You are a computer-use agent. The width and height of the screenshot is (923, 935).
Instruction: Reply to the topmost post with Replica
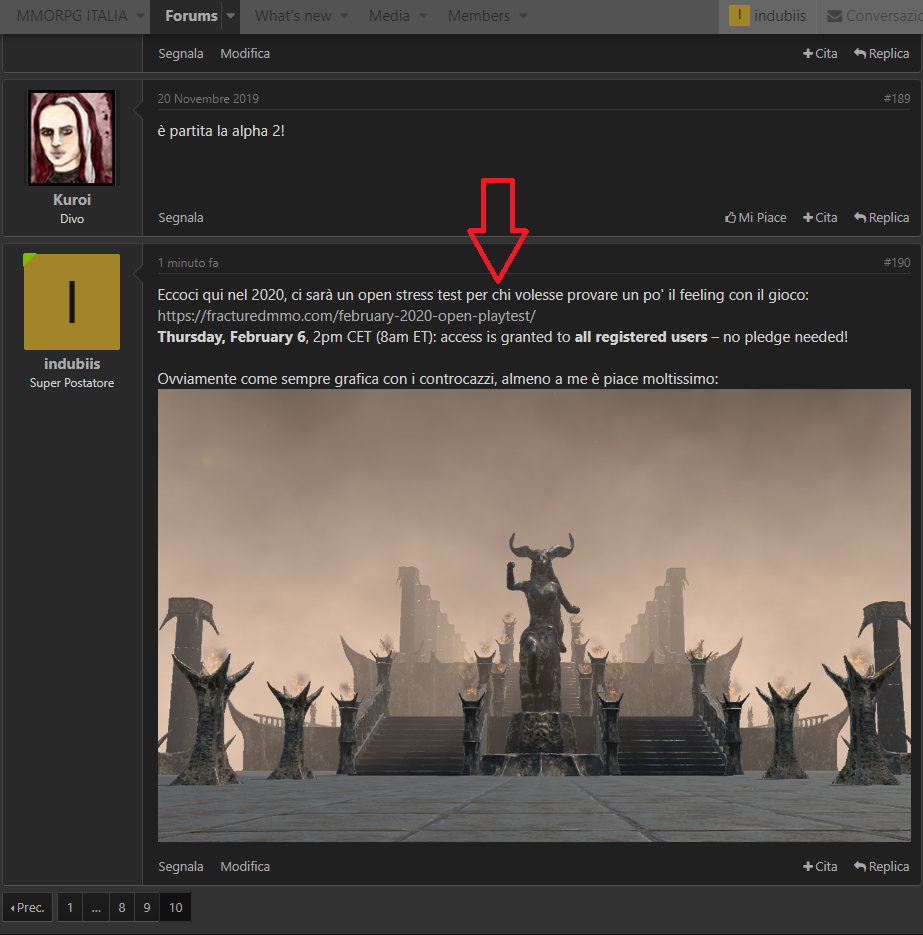881,54
